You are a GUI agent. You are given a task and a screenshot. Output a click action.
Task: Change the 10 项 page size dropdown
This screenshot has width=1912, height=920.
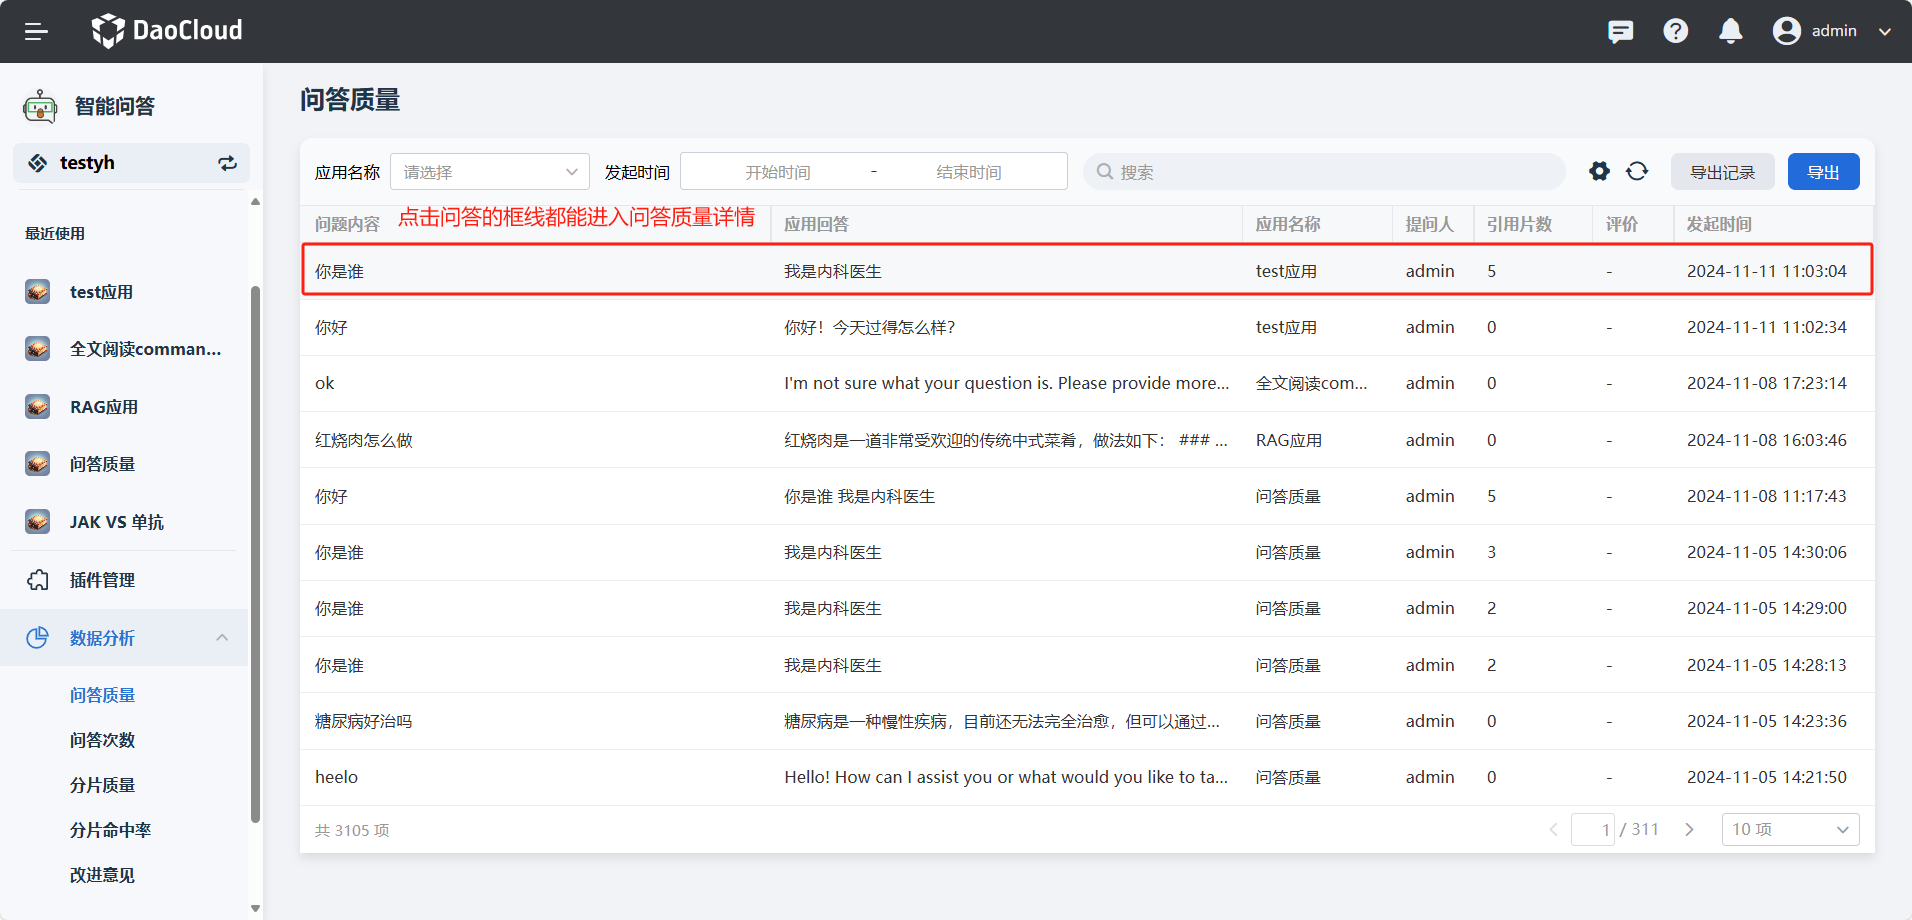pos(1789,829)
